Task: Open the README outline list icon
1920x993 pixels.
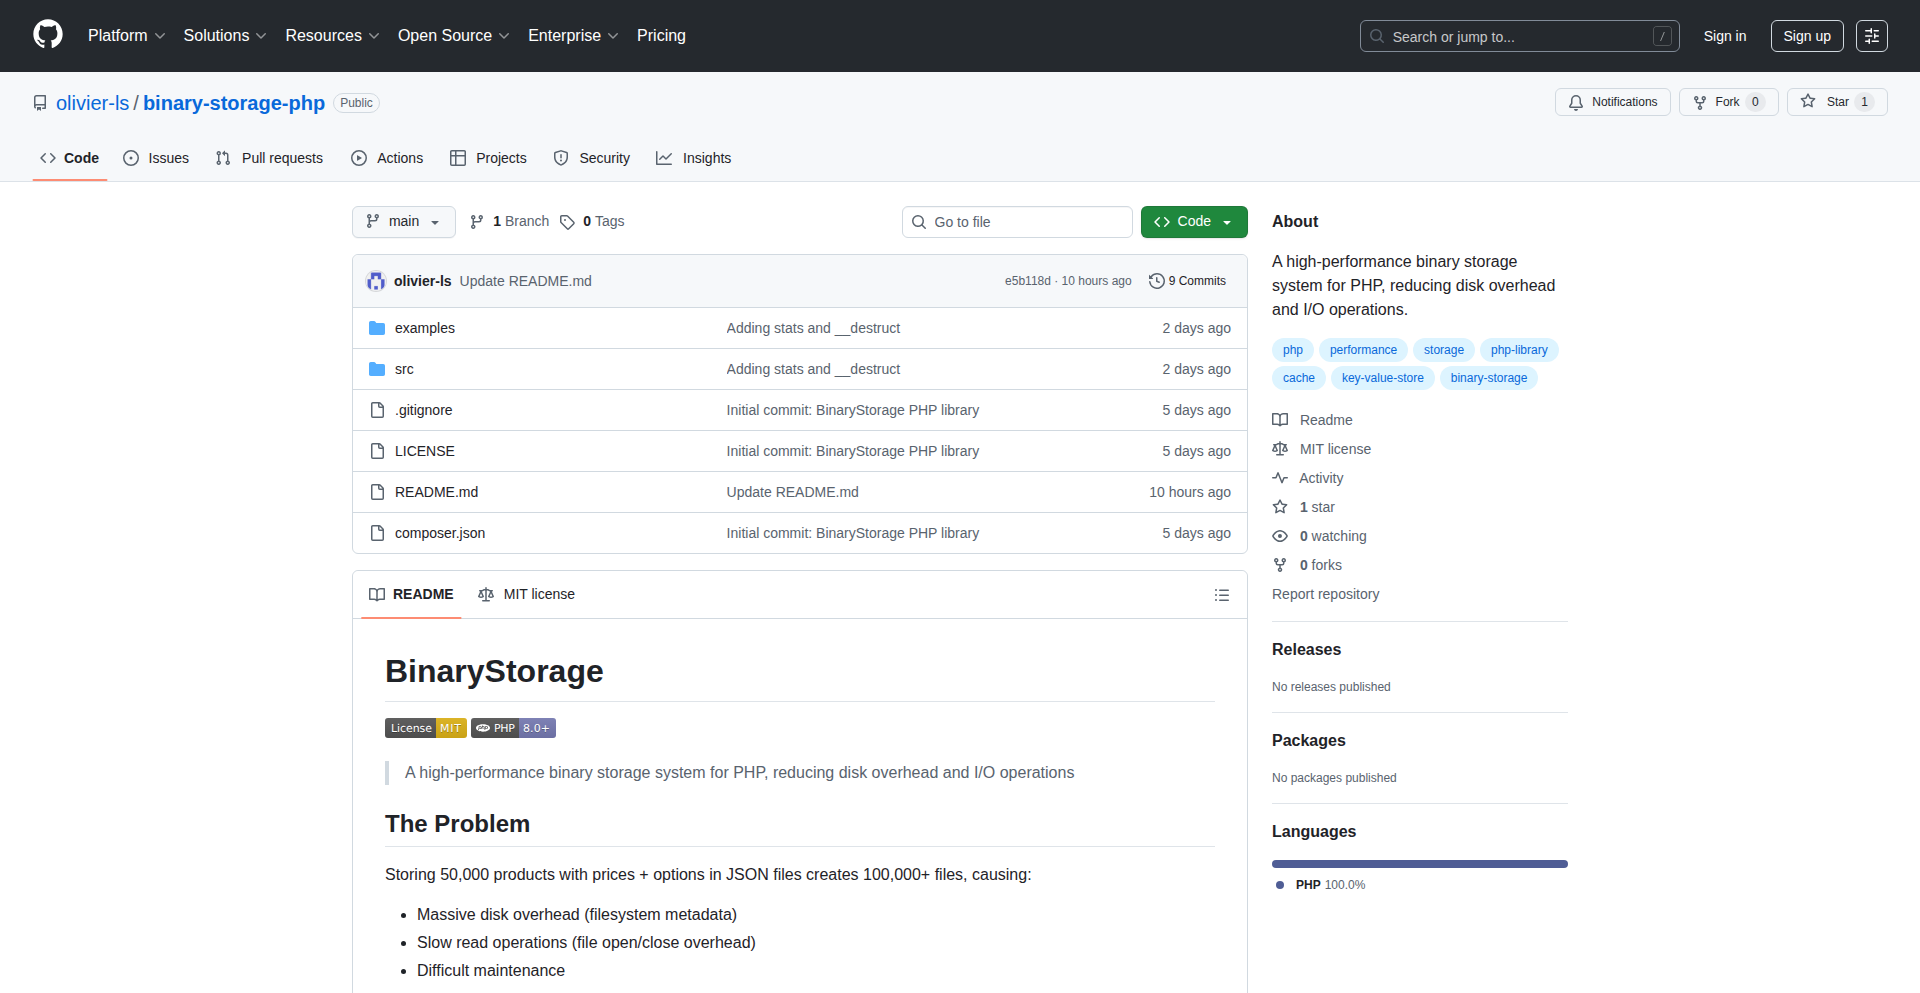Action: [1221, 594]
